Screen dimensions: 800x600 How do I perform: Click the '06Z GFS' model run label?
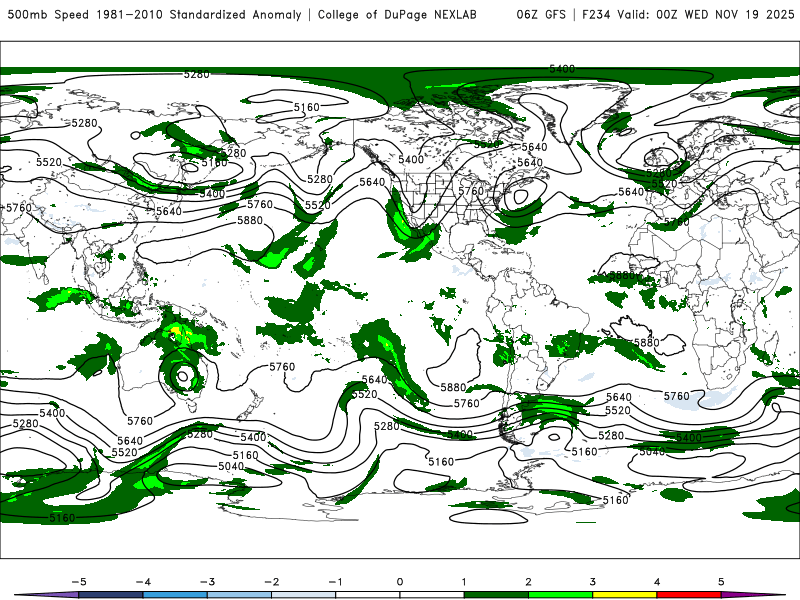(x=541, y=14)
